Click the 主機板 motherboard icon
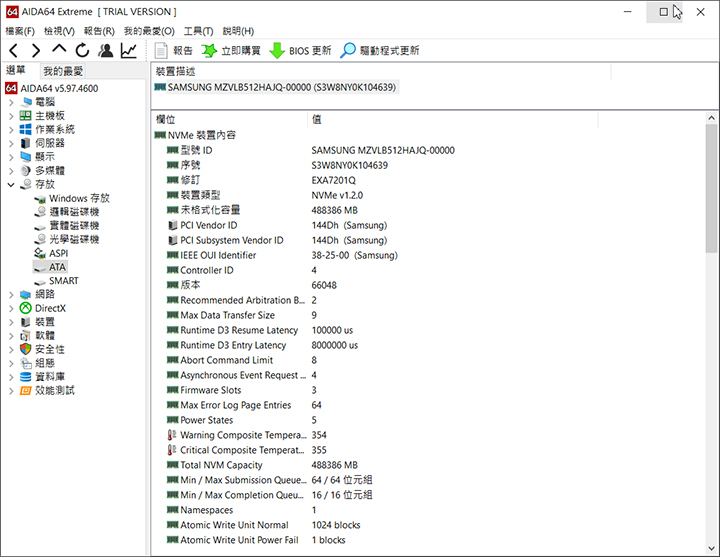Viewport: 720px width, 557px height. 26,115
